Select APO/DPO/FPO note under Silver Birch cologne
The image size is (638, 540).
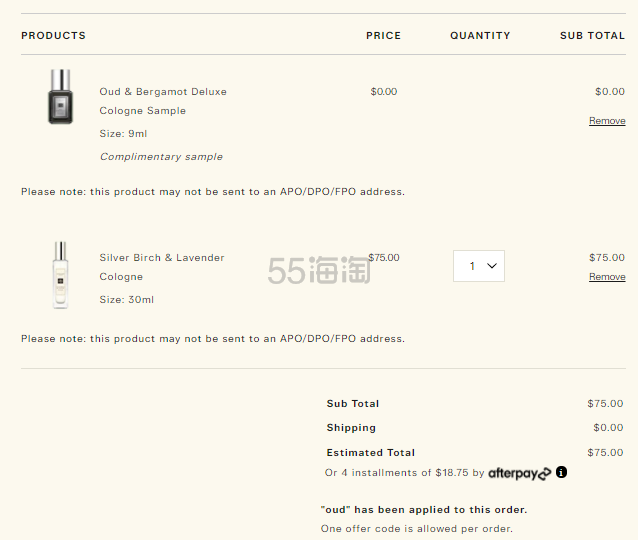point(213,339)
